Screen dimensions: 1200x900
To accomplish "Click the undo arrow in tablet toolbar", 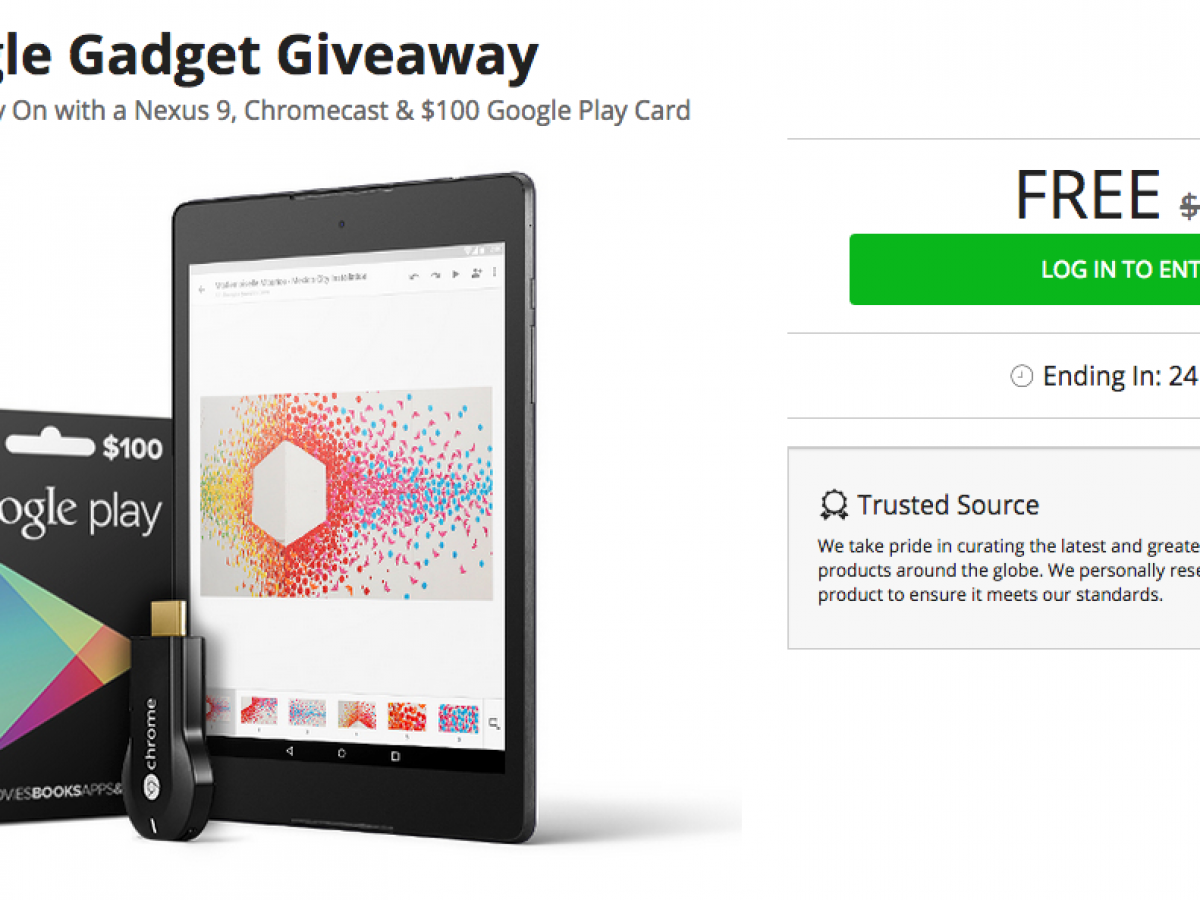I will [414, 275].
